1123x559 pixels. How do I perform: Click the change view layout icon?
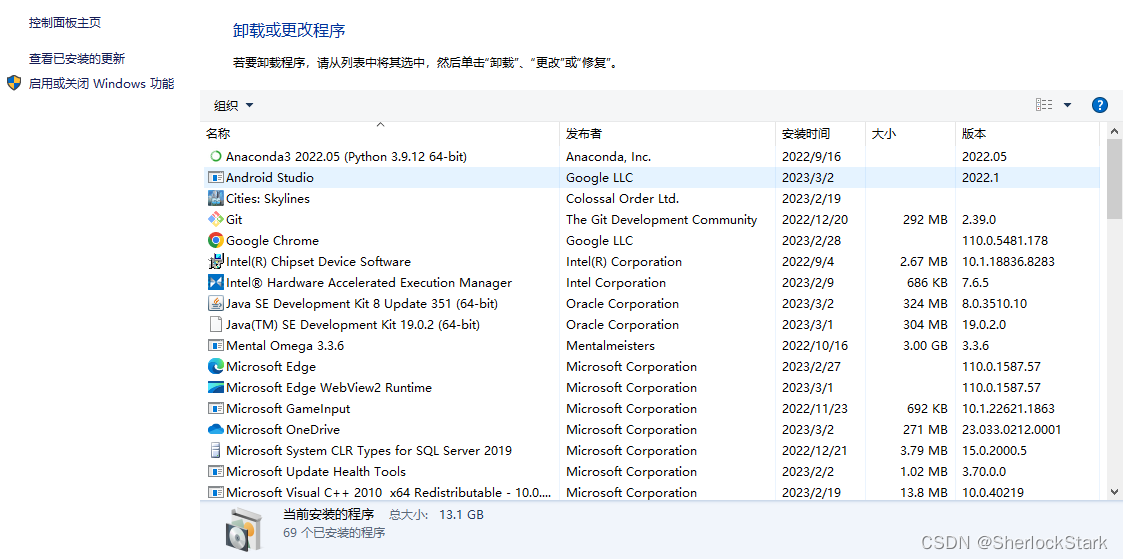[1044, 105]
